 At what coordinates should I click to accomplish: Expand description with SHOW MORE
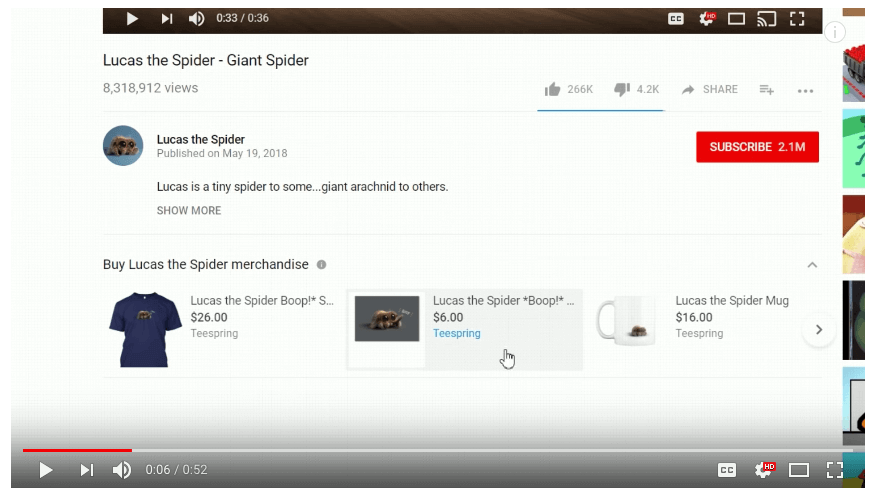[189, 211]
